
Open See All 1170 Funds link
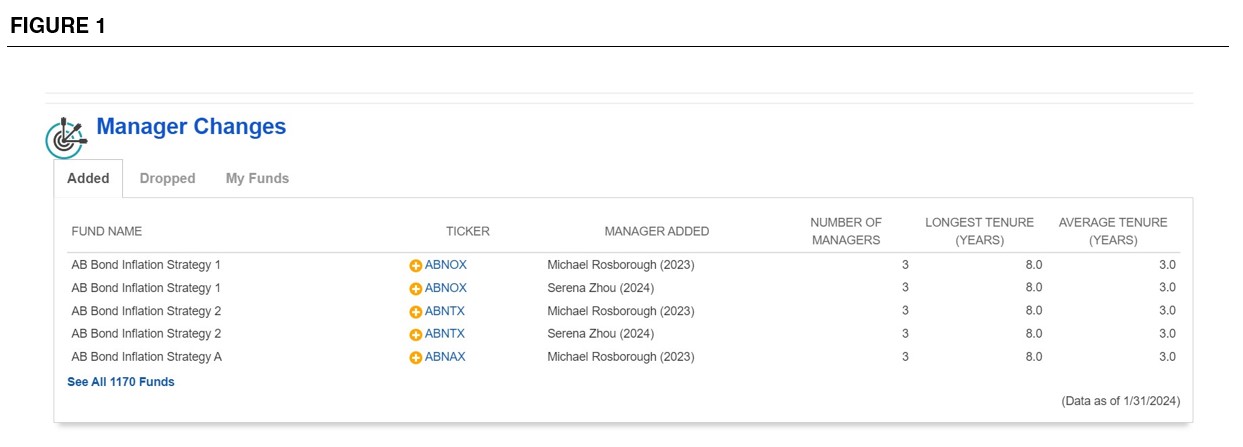[x=121, y=382]
